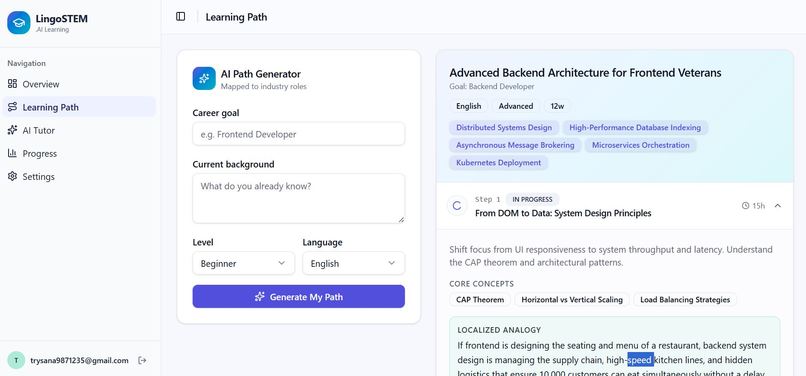Click the highlighted word speed
The height and width of the screenshot is (376, 806).
[640, 360]
